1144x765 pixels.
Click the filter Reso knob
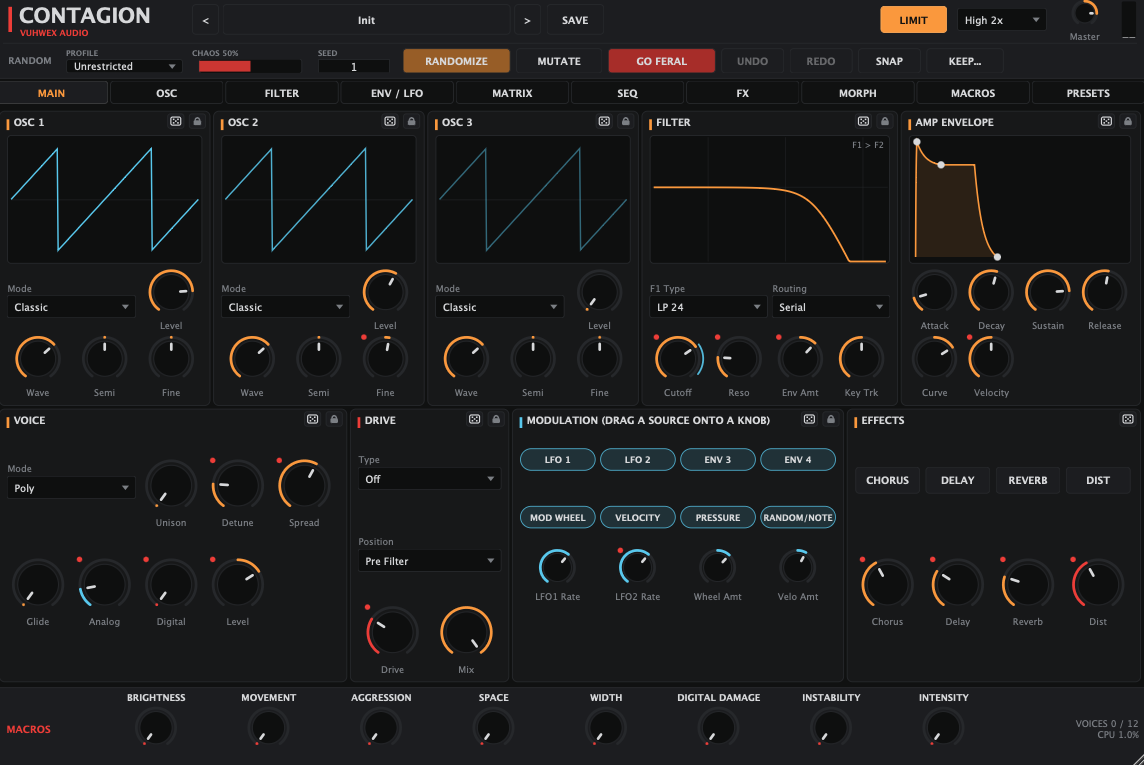click(x=738, y=358)
